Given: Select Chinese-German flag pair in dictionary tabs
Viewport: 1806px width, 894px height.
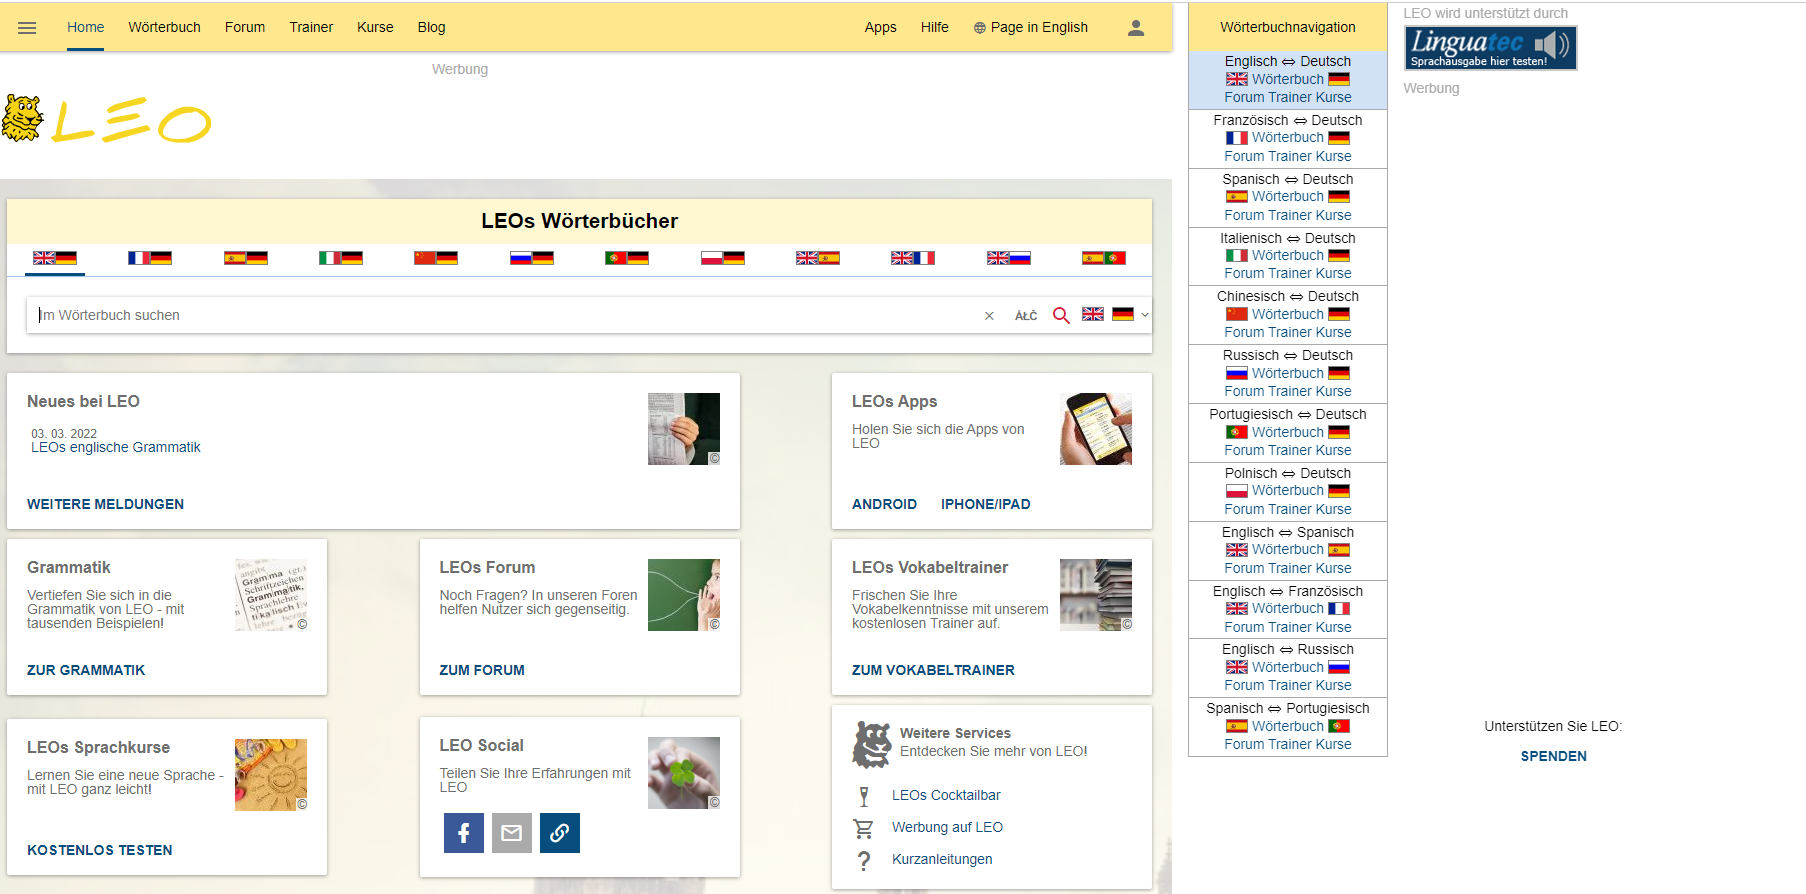Looking at the screenshot, I should click(436, 258).
